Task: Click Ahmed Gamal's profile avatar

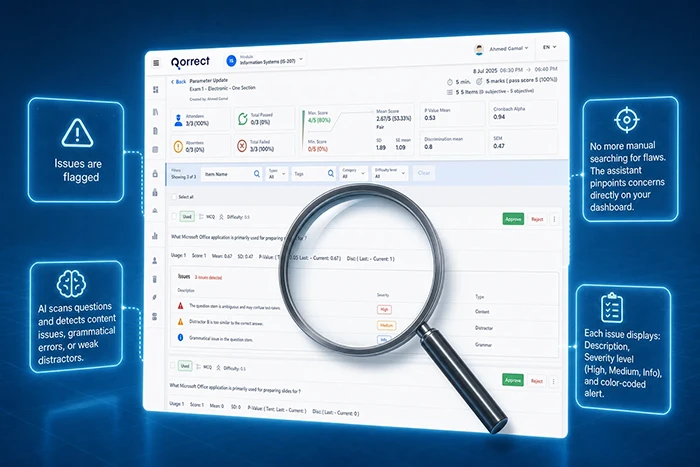Action: (x=479, y=49)
